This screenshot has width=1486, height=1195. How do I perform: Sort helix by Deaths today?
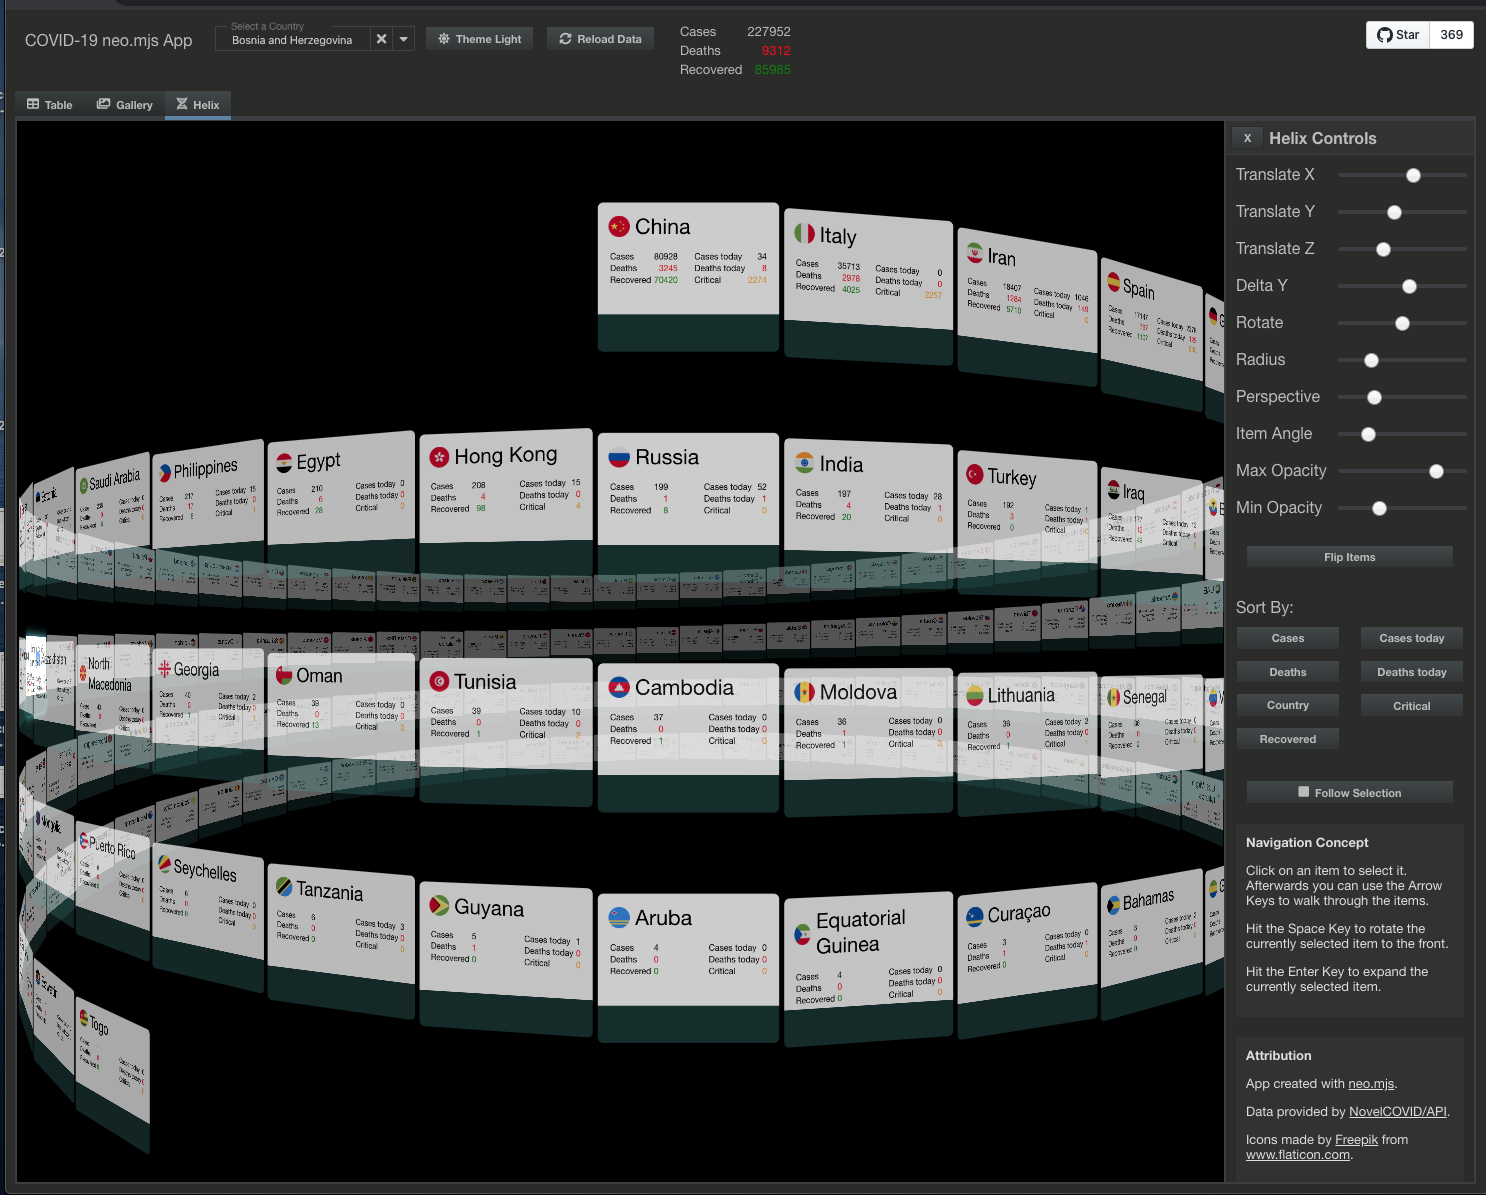click(1412, 672)
